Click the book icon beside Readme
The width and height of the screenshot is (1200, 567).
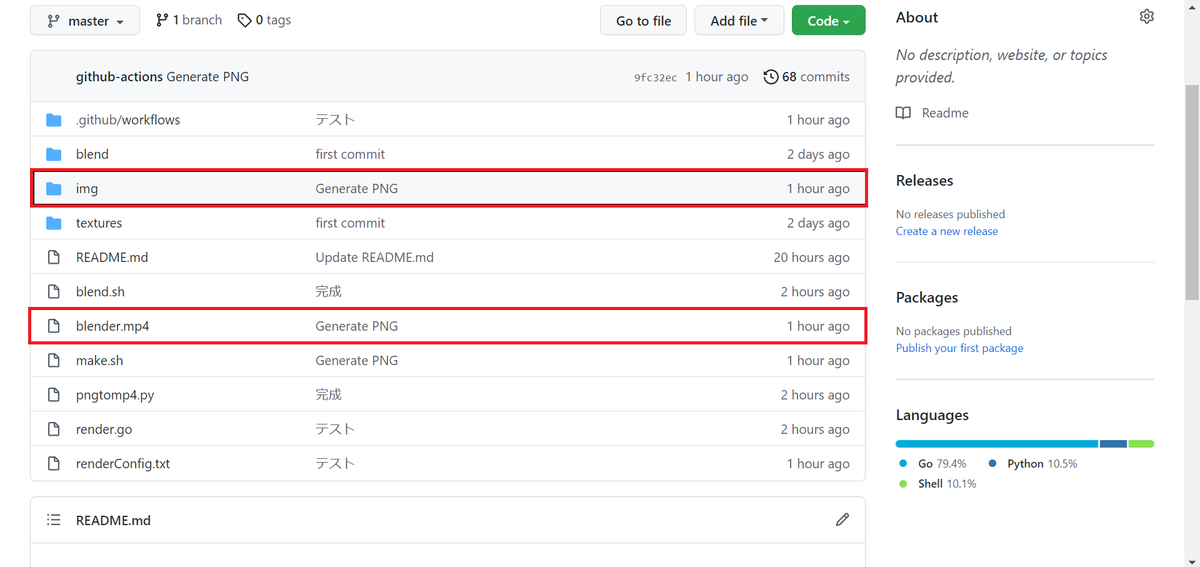pos(904,113)
